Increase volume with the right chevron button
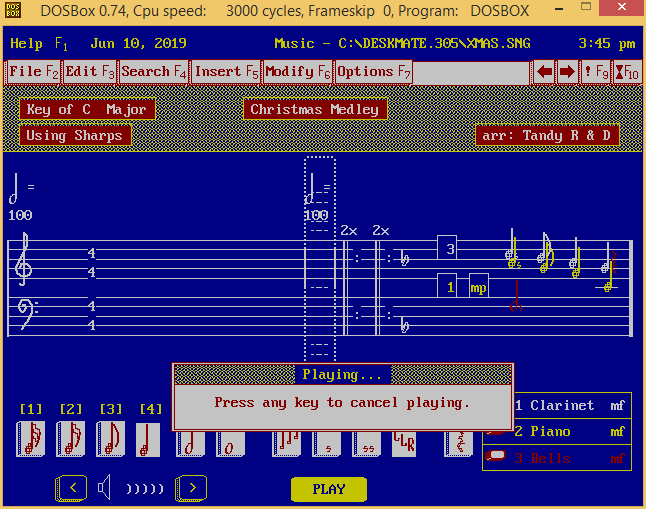The height and width of the screenshot is (509, 646). tap(191, 488)
